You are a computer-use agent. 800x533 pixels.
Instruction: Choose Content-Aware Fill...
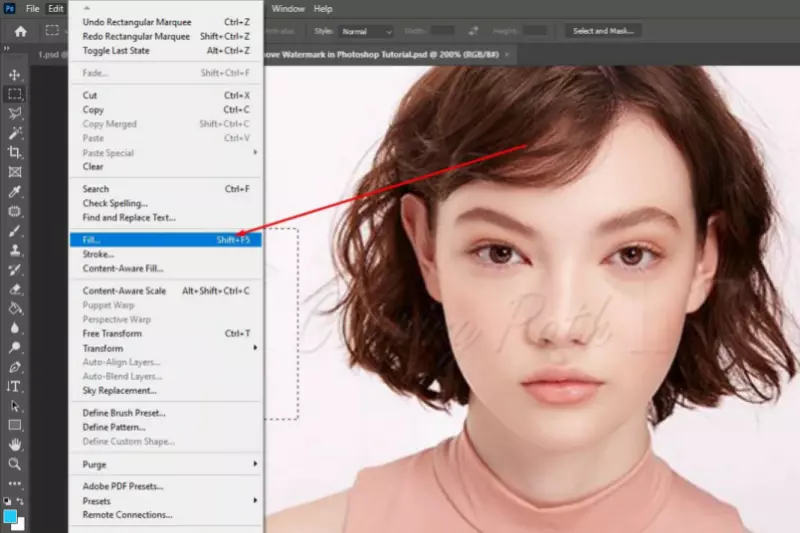[x=165, y=268]
